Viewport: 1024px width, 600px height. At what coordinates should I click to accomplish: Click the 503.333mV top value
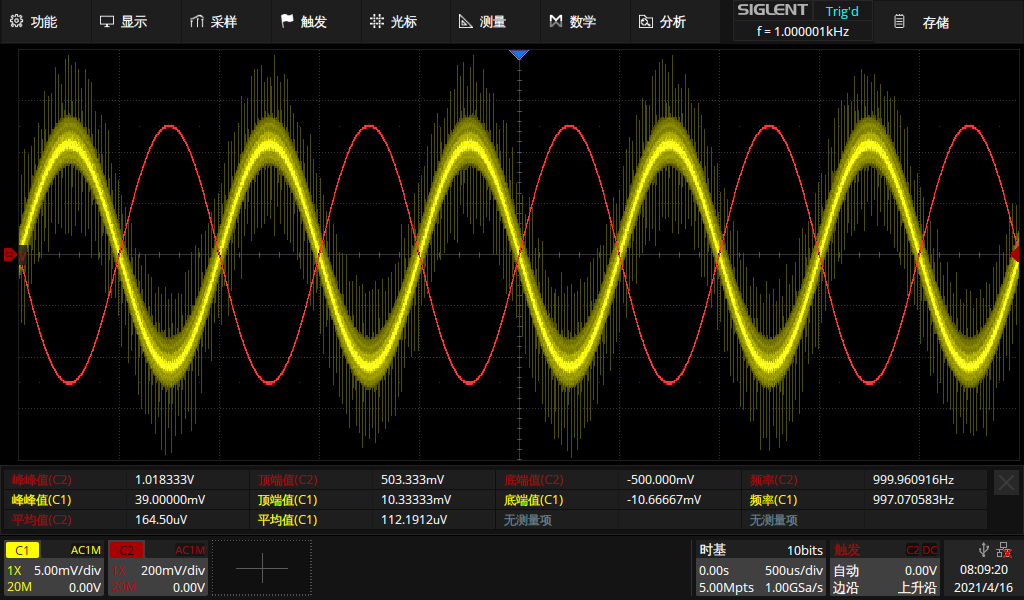pos(412,480)
